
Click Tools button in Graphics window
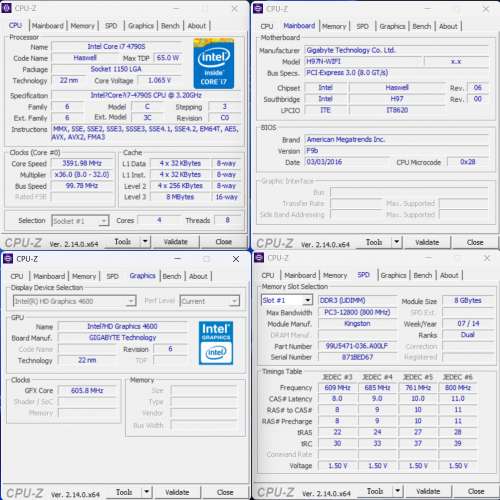point(124,492)
